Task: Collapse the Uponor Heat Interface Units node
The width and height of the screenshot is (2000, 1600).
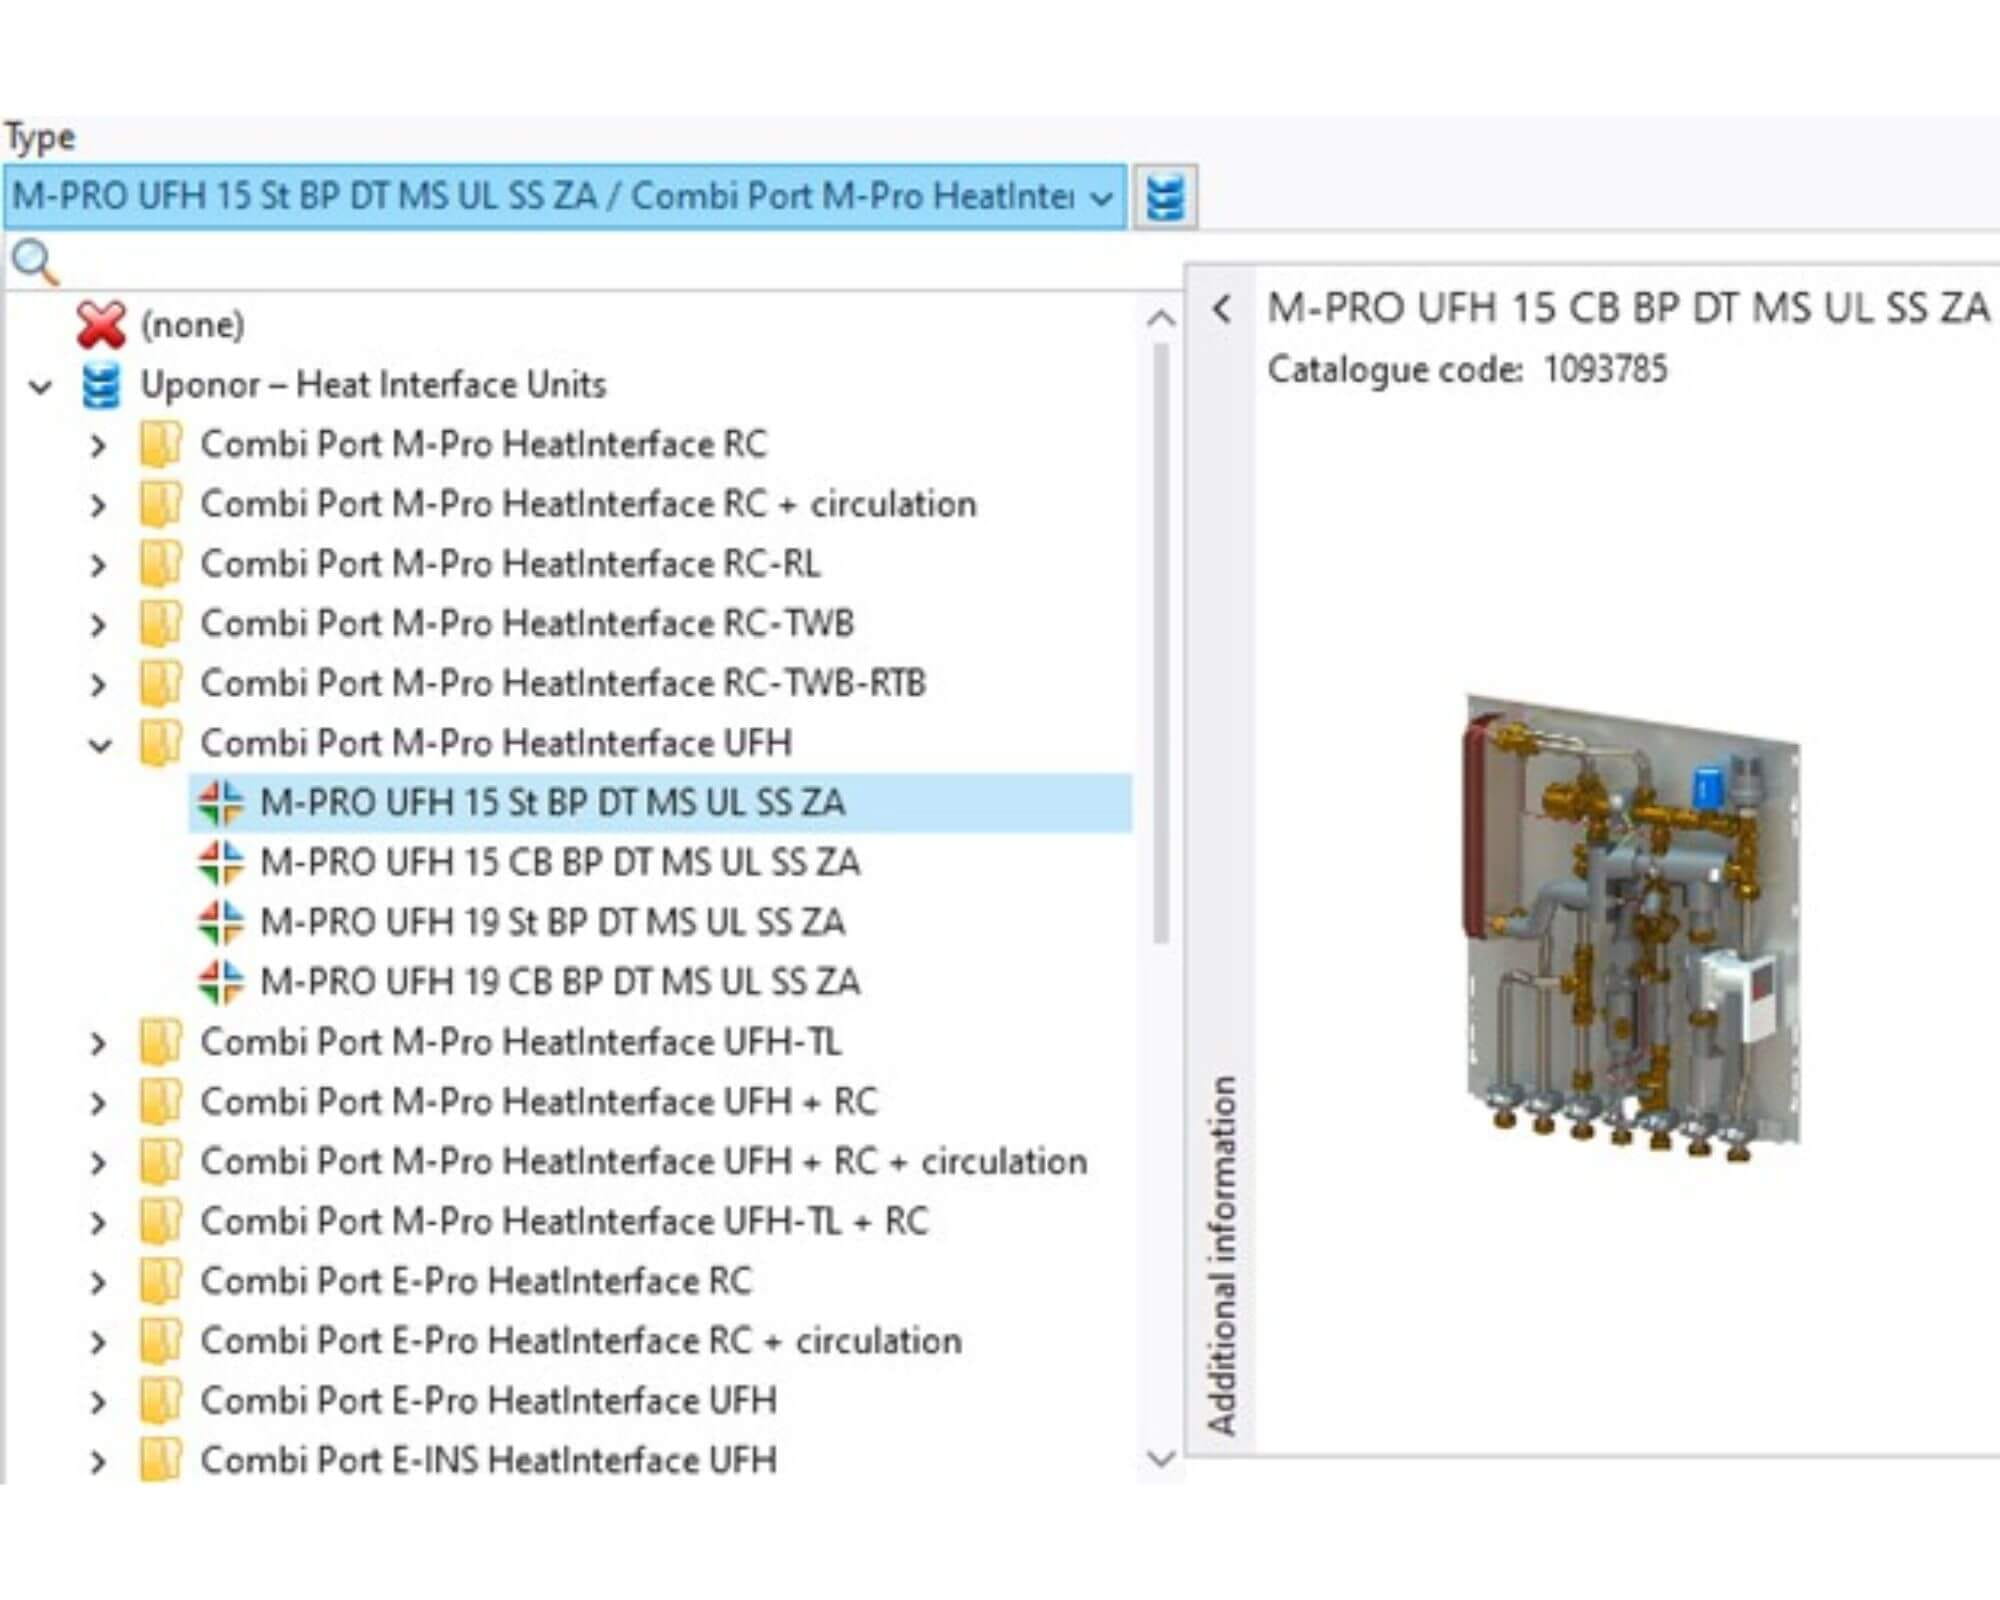Action: (x=40, y=386)
